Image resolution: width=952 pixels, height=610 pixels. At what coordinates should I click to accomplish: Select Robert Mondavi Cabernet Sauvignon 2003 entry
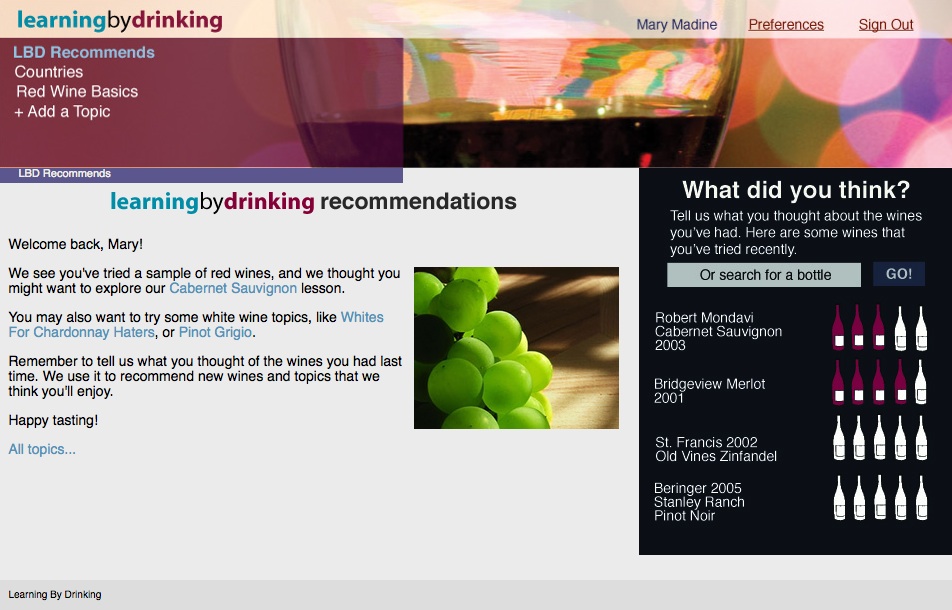718,331
